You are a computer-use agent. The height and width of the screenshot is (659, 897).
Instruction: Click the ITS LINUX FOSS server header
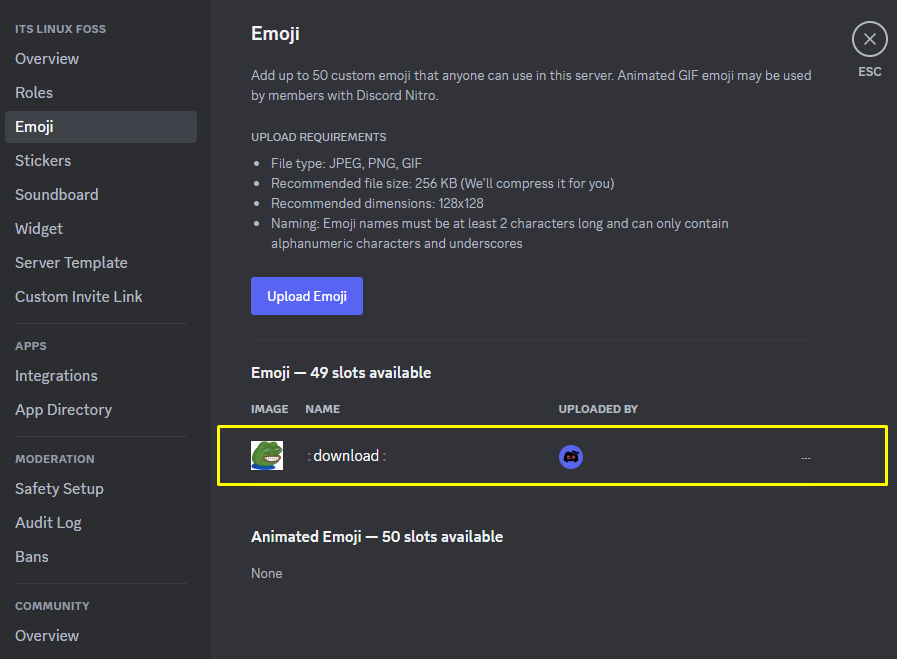click(60, 29)
